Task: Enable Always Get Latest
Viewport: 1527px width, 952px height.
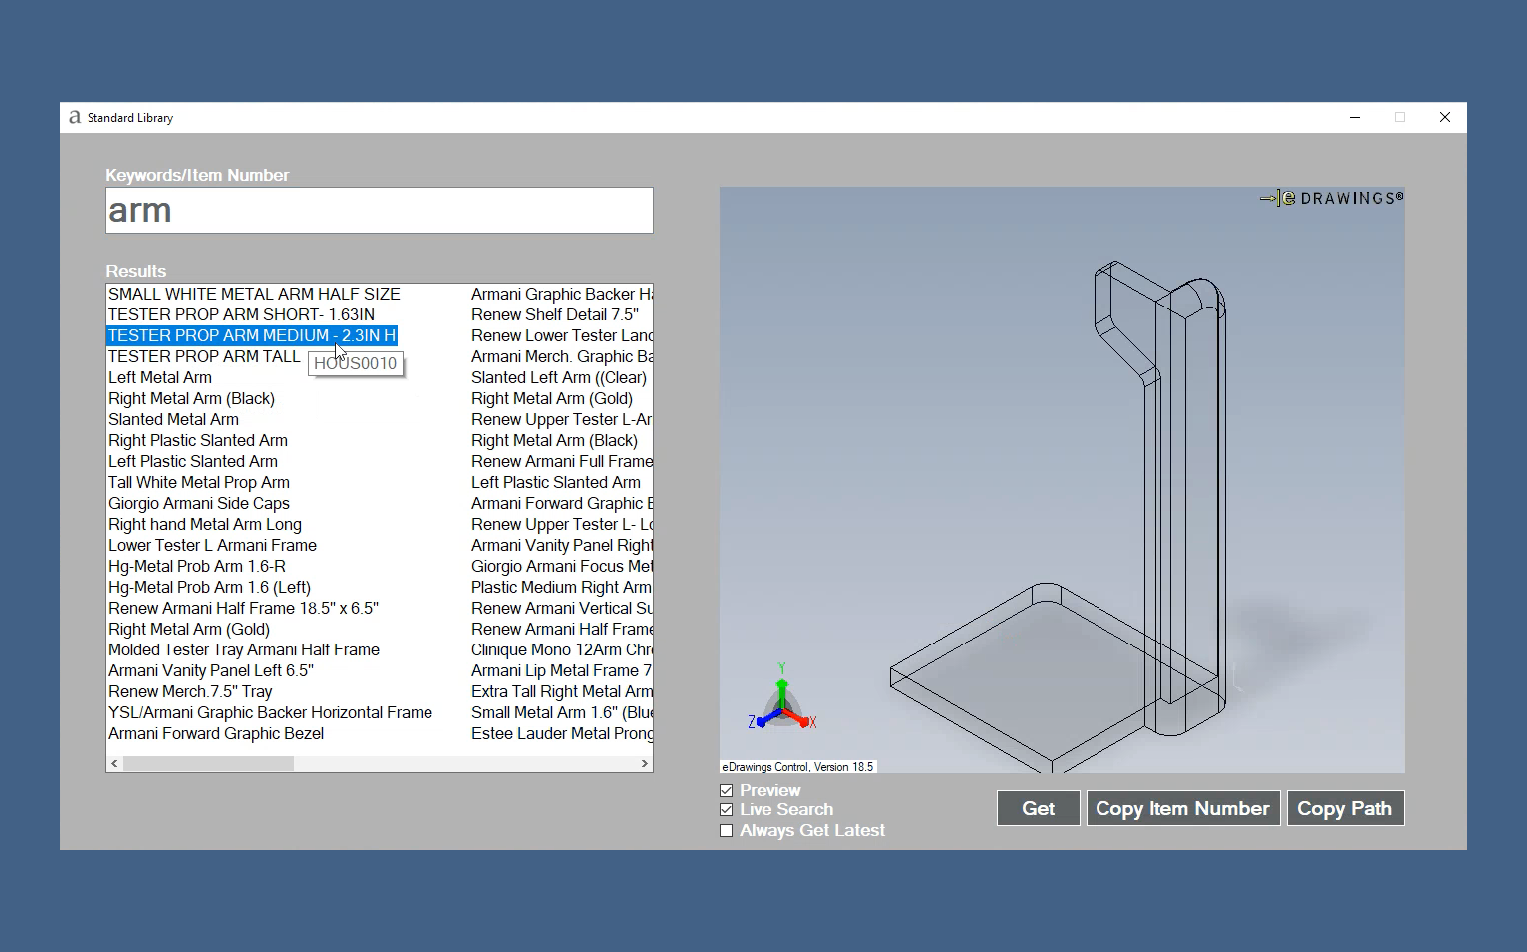Action: click(726, 830)
